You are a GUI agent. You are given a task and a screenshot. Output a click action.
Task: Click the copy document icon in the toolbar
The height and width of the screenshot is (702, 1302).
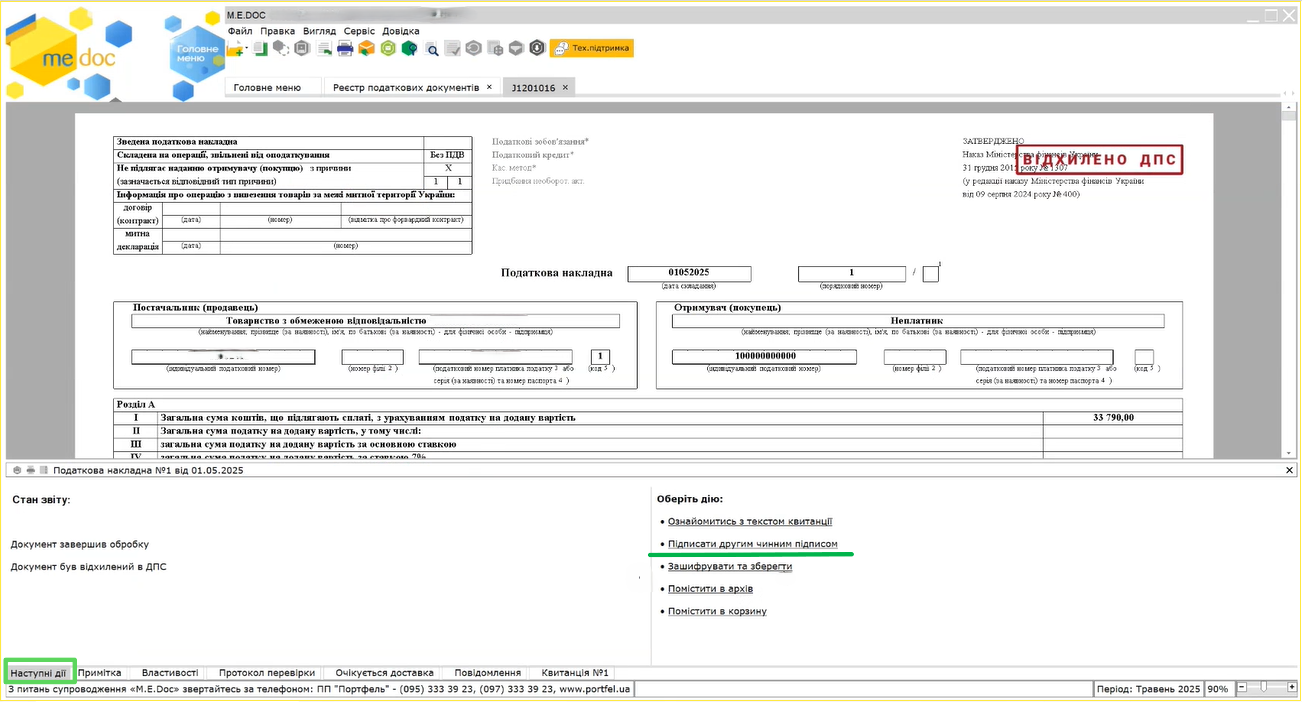point(260,48)
